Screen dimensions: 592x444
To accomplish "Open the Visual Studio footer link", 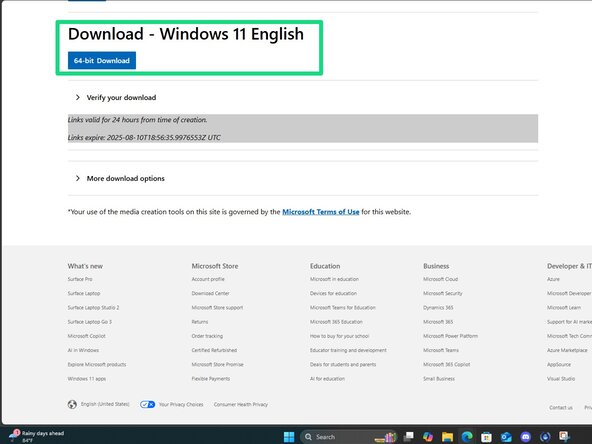I will click(561, 379).
